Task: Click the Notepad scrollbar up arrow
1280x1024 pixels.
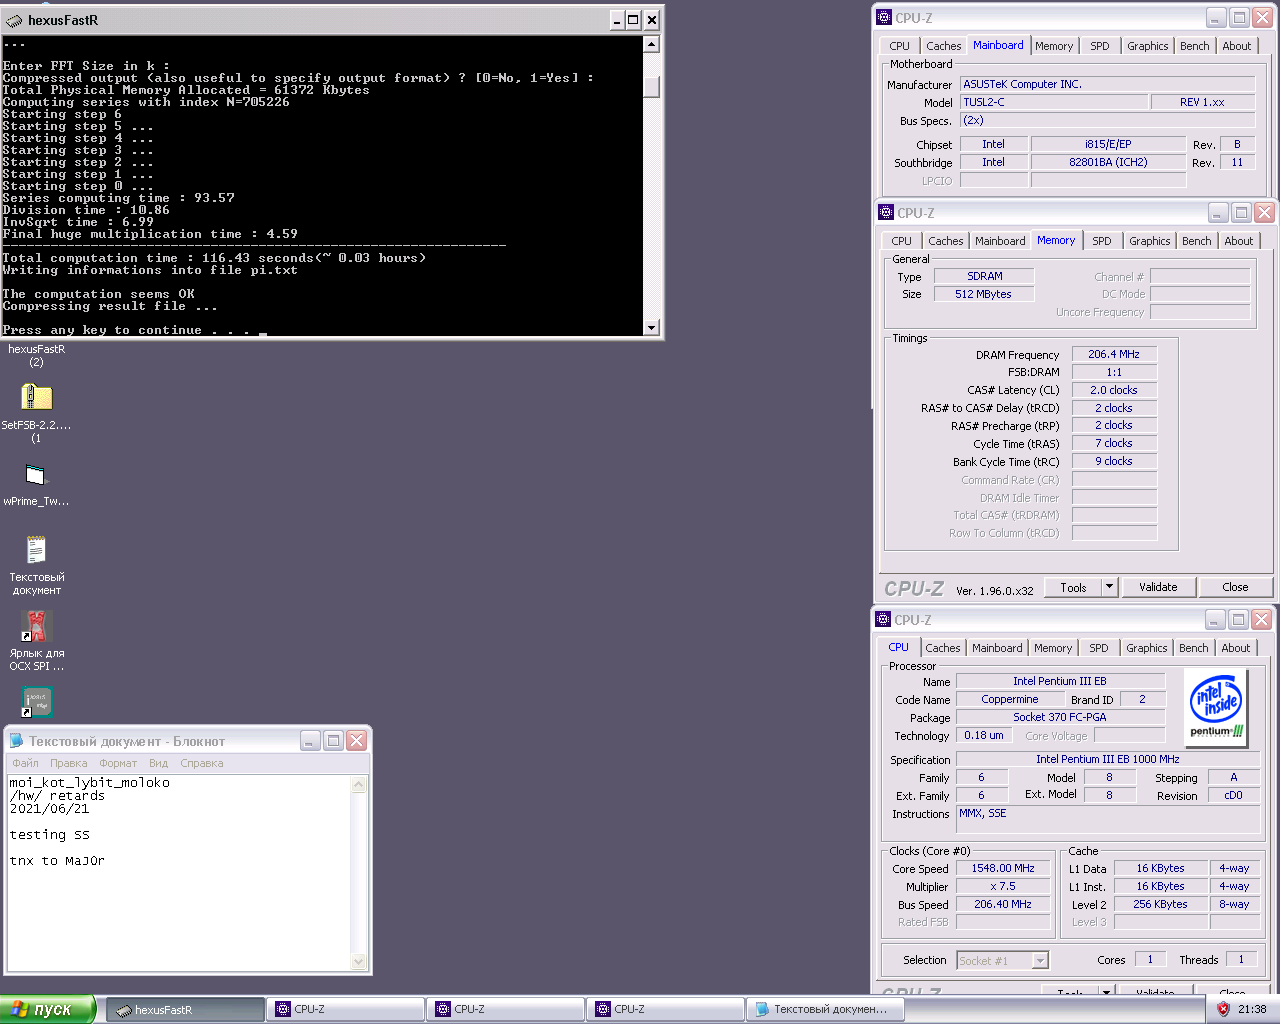Action: (x=360, y=785)
